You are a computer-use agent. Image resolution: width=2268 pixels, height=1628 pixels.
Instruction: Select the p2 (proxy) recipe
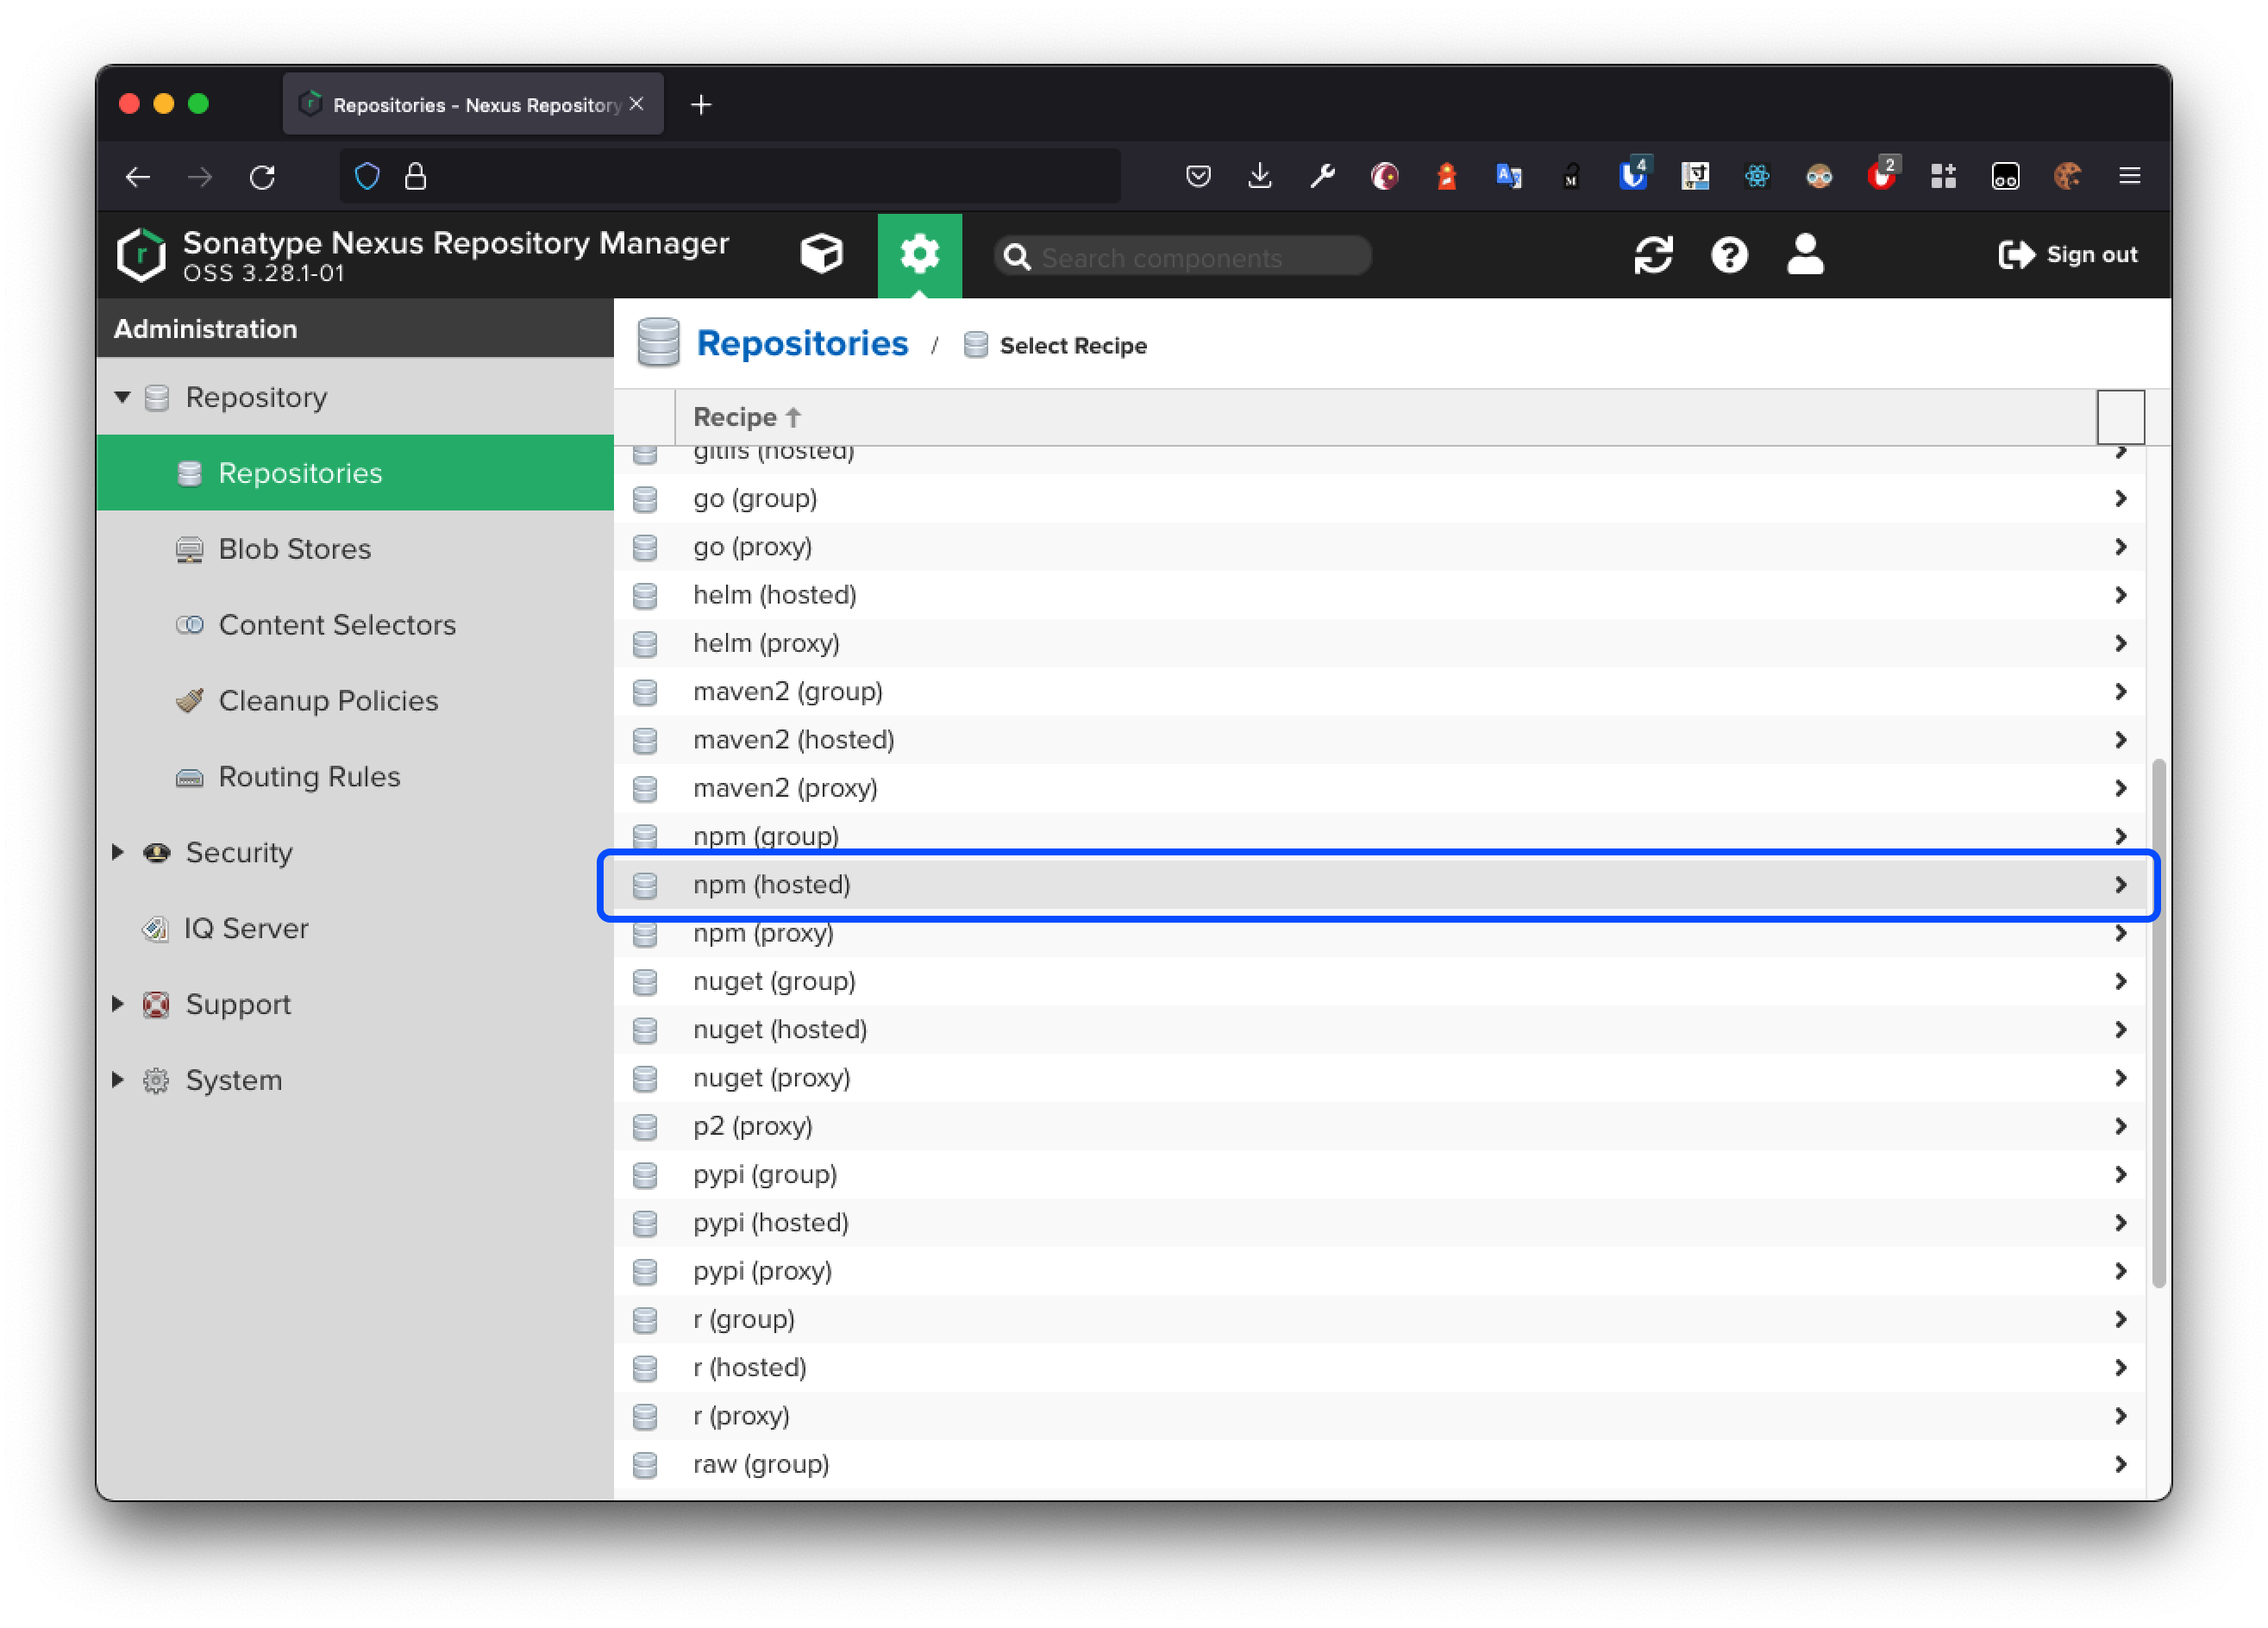(x=1379, y=1126)
